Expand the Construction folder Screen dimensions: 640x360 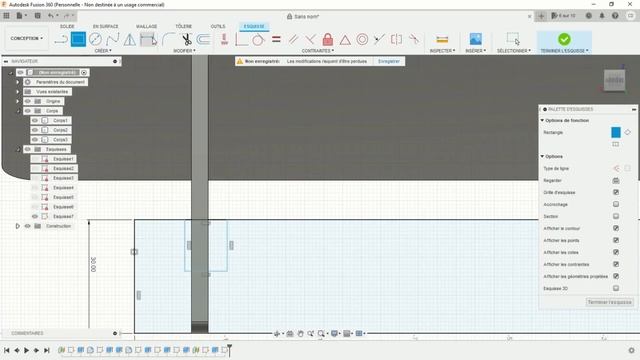18,226
